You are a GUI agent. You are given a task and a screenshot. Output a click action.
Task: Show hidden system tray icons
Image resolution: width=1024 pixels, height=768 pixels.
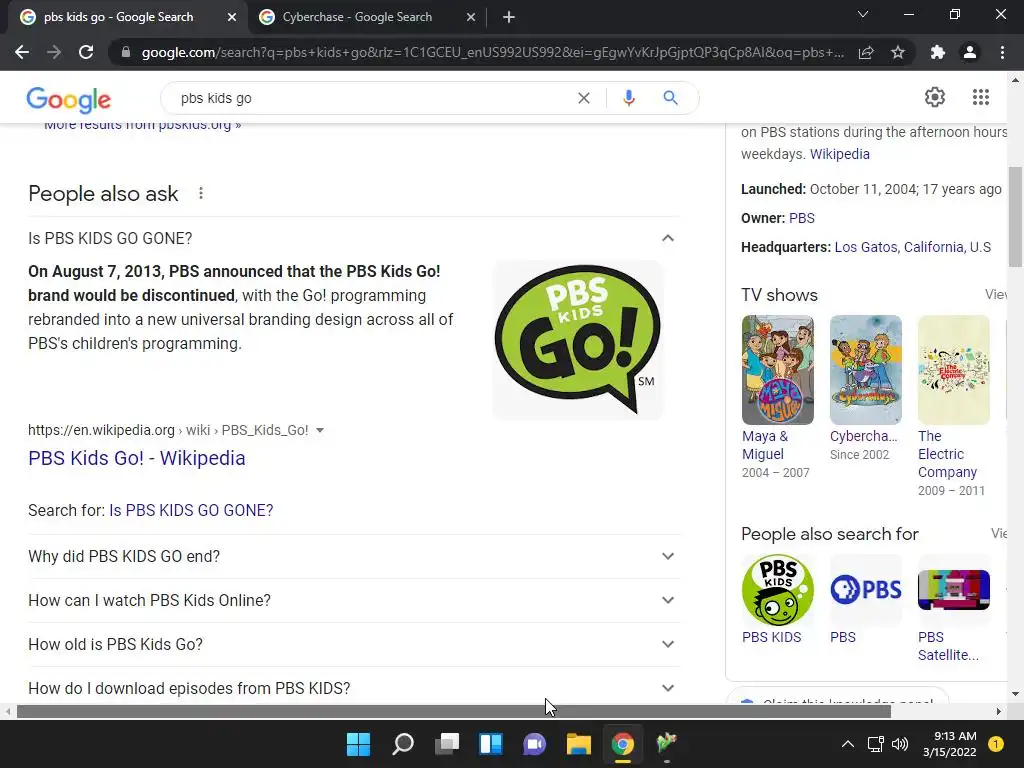(x=848, y=744)
